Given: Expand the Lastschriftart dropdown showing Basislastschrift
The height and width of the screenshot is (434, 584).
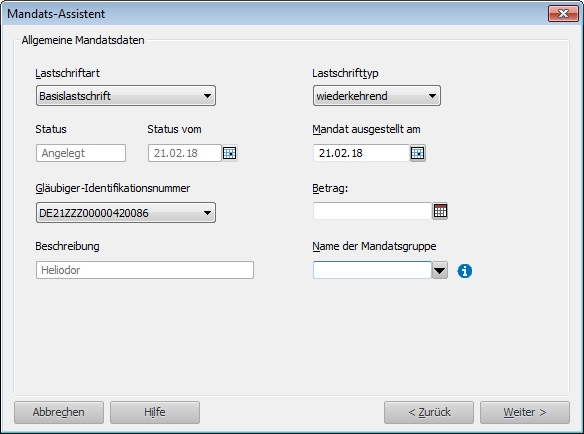Looking at the screenshot, I should click(x=126, y=96).
